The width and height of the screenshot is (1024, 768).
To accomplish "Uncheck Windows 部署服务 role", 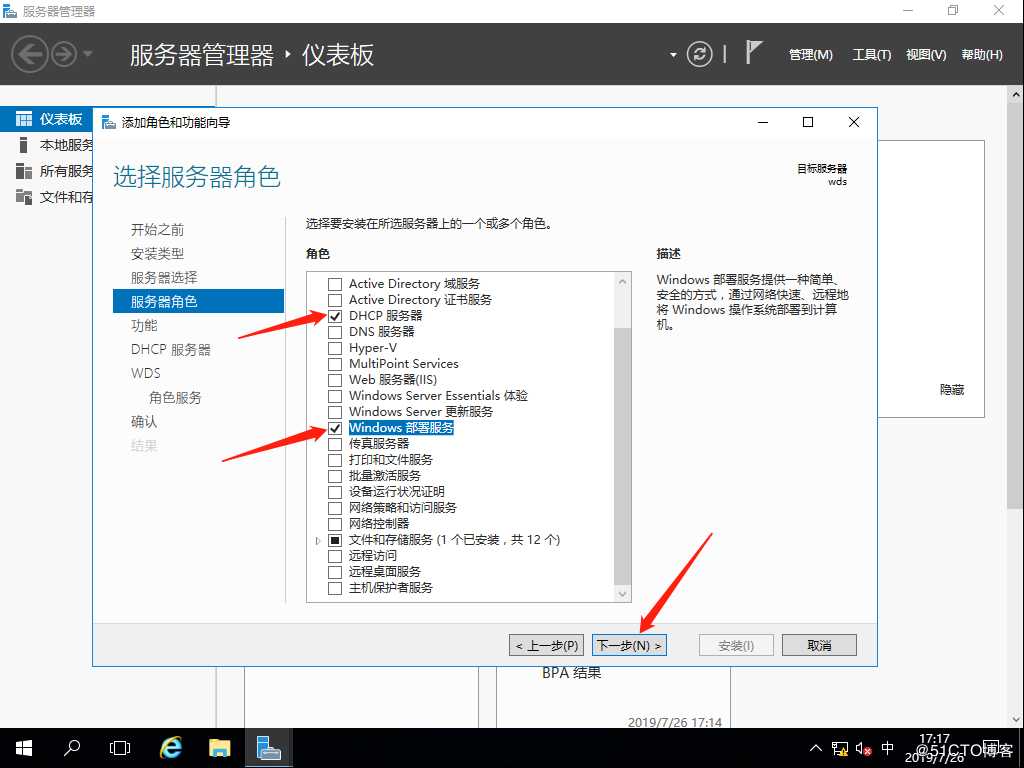I will pyautogui.click(x=335, y=428).
